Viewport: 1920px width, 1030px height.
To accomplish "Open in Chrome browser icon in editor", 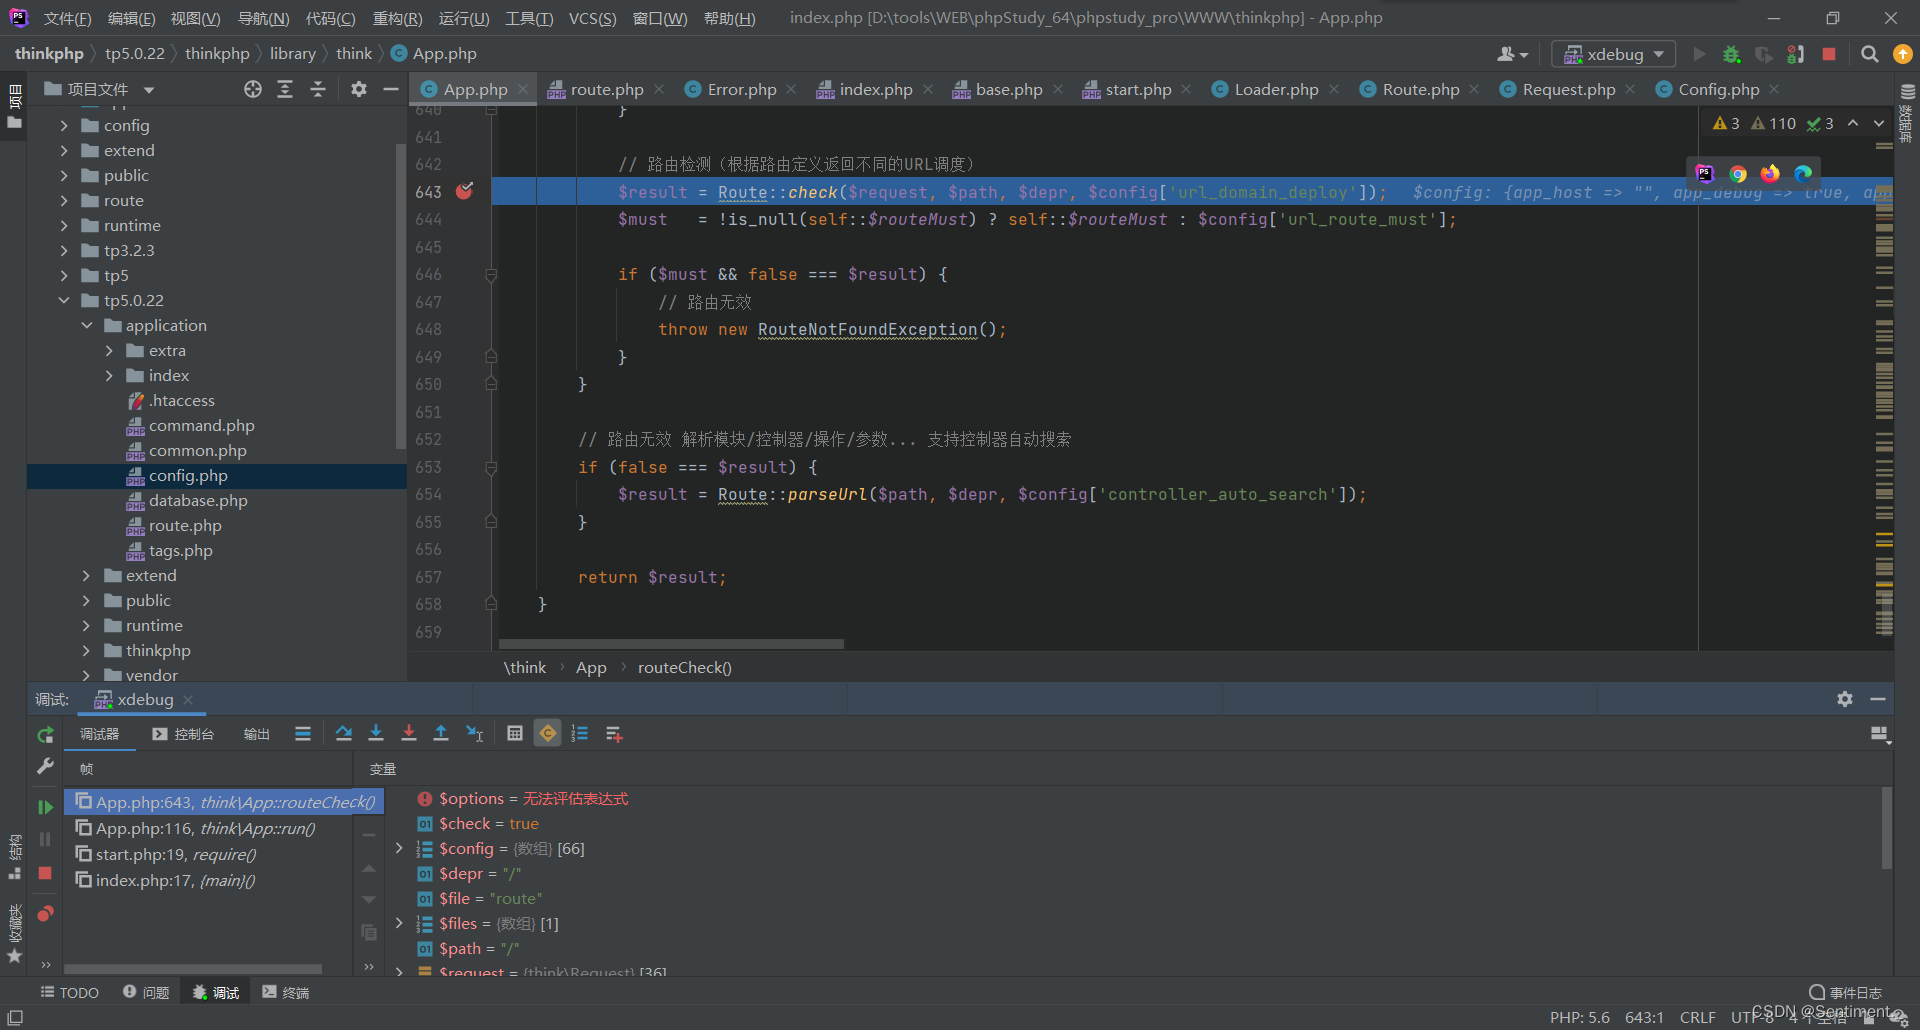I will (1738, 174).
